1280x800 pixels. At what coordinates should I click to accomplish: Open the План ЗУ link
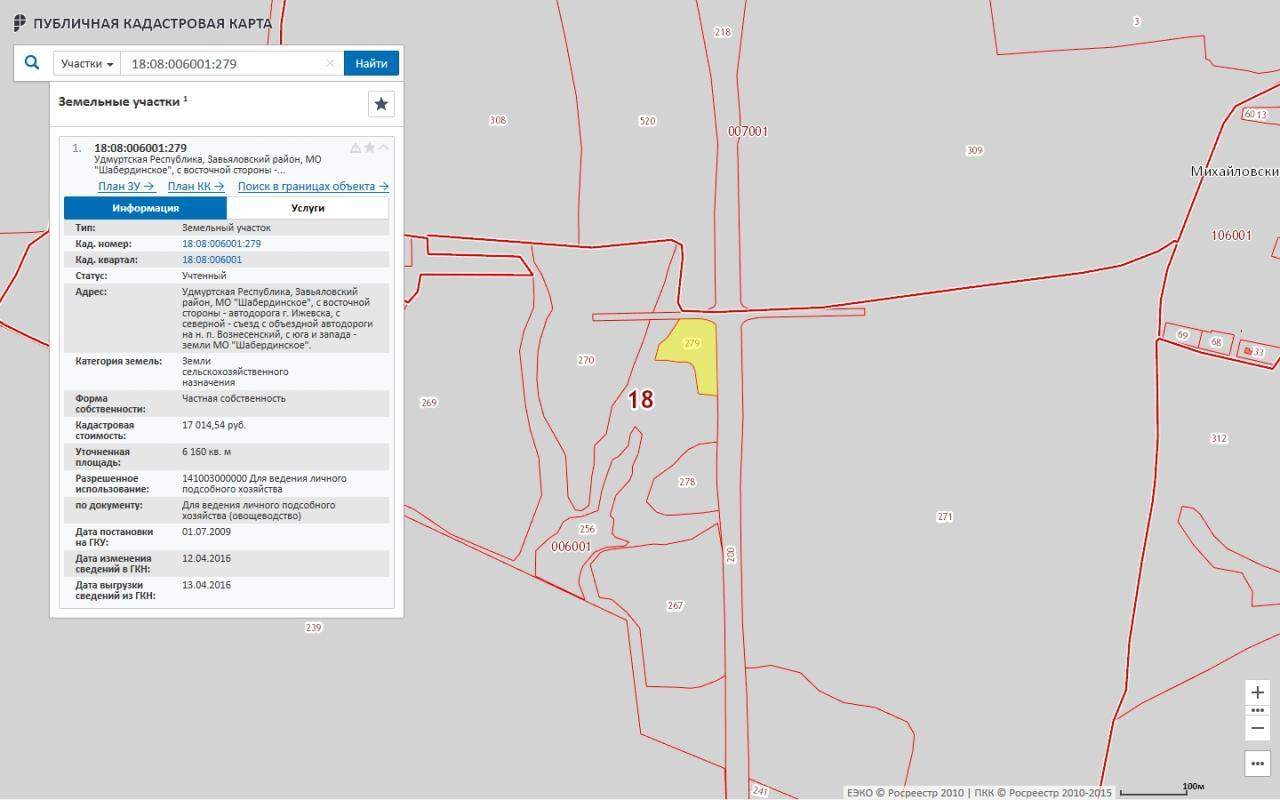coord(126,186)
